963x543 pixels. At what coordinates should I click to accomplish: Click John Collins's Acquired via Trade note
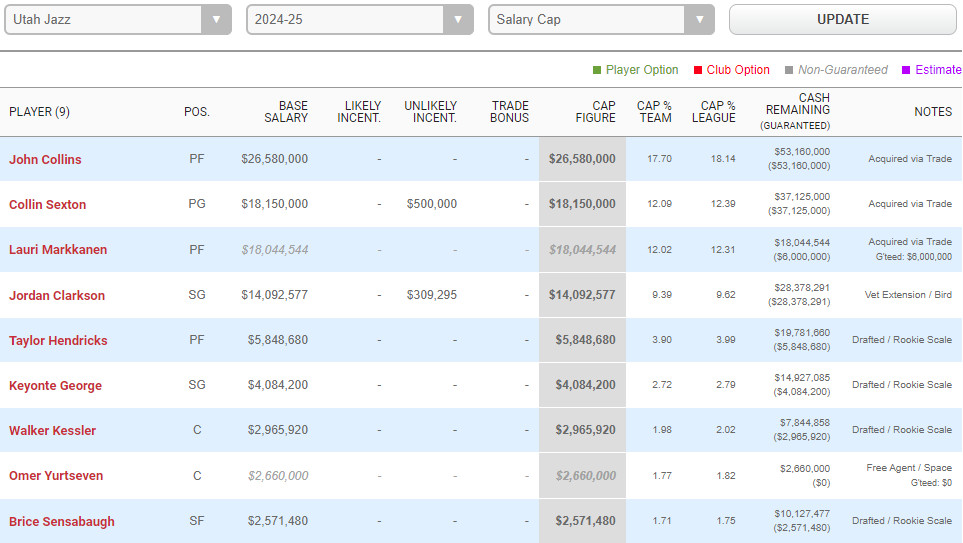coord(910,158)
